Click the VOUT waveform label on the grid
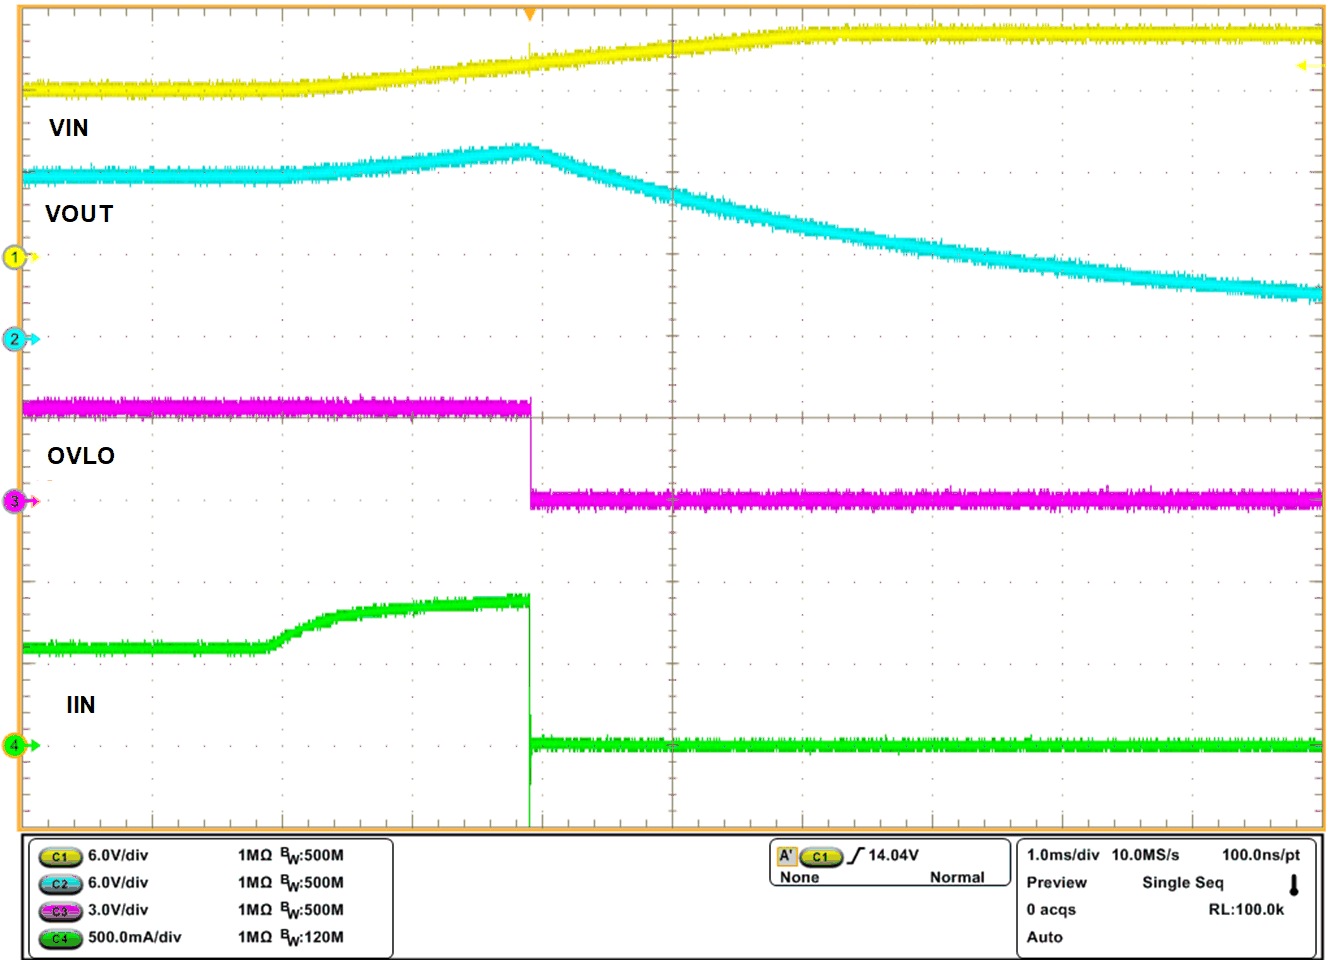The image size is (1332, 961). 80,214
